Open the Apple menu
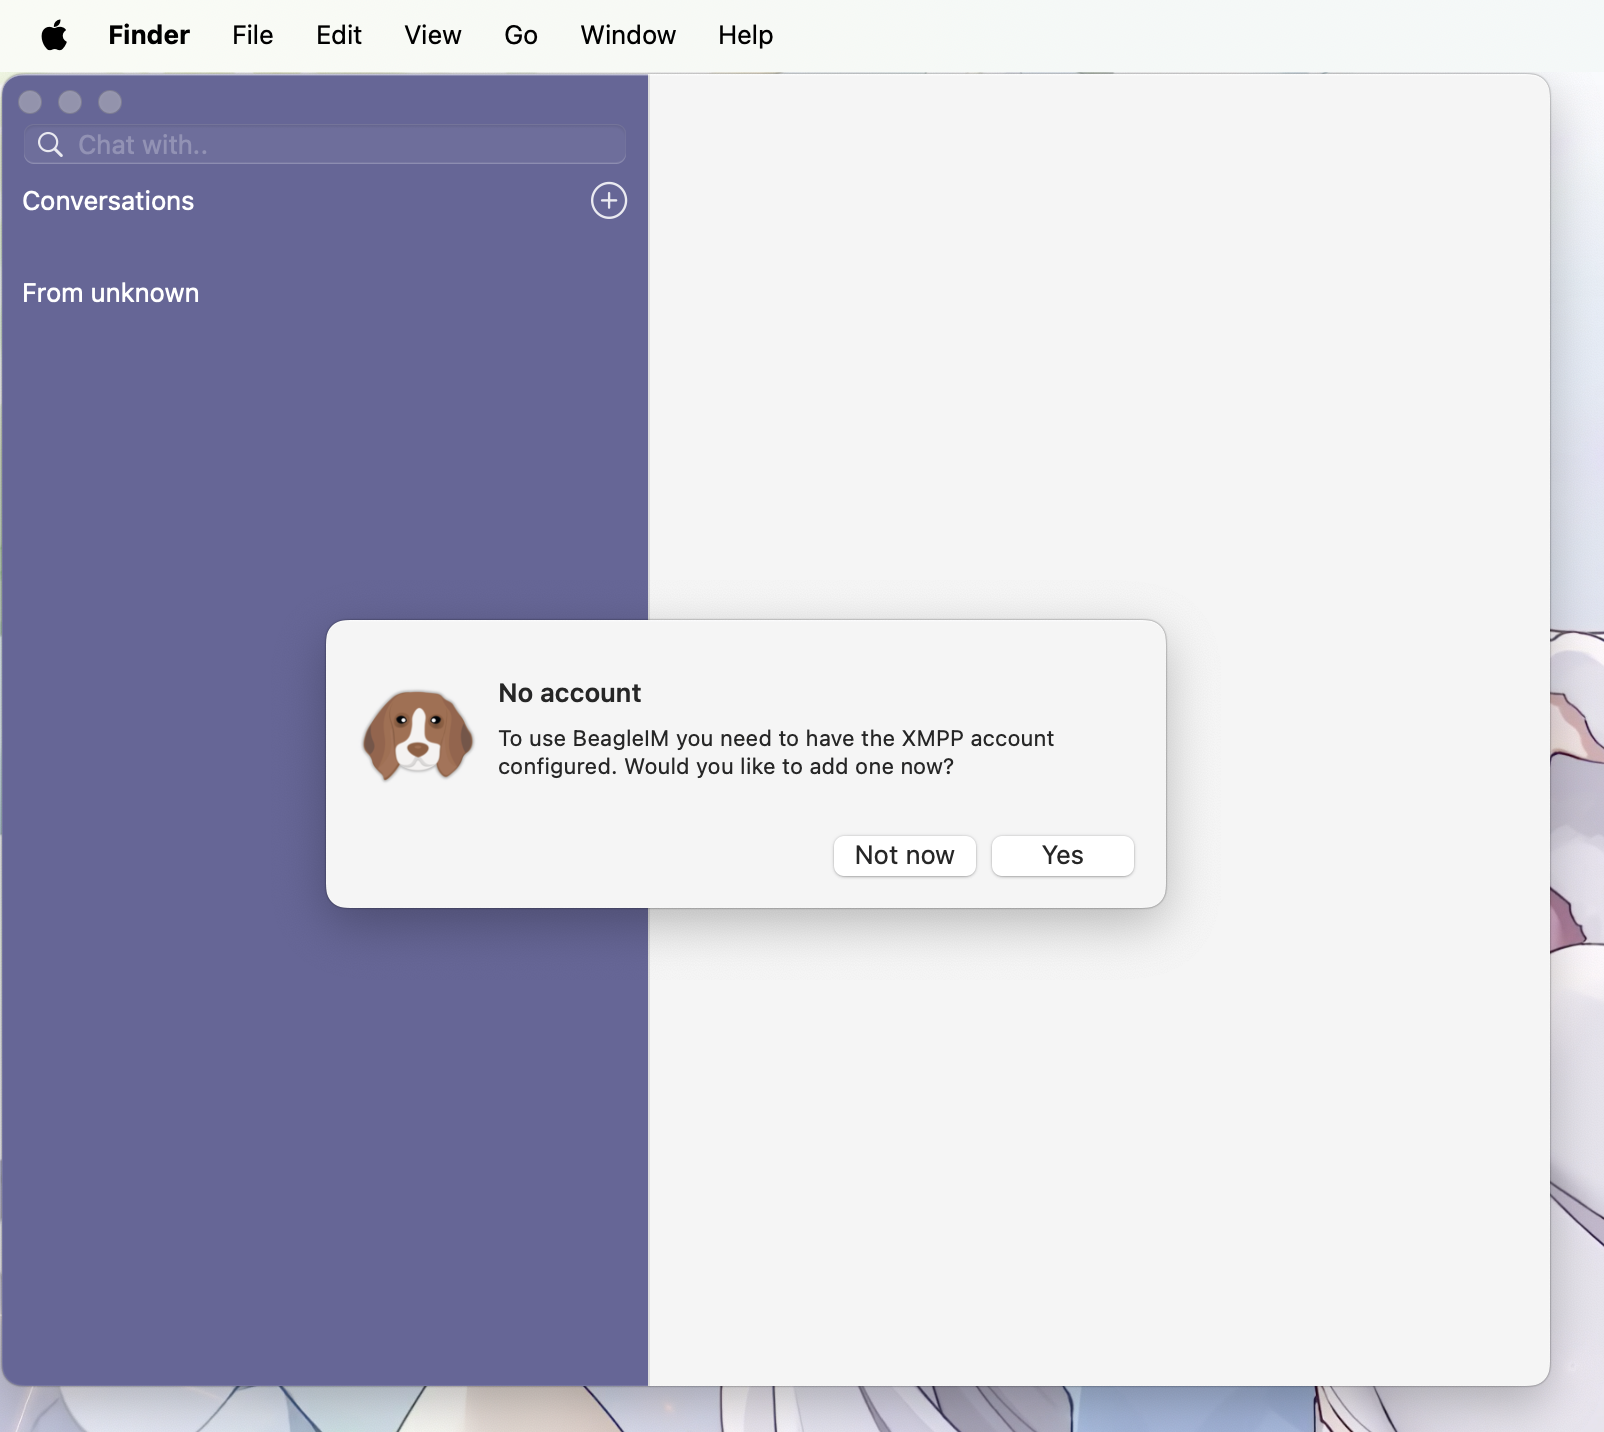 point(54,36)
